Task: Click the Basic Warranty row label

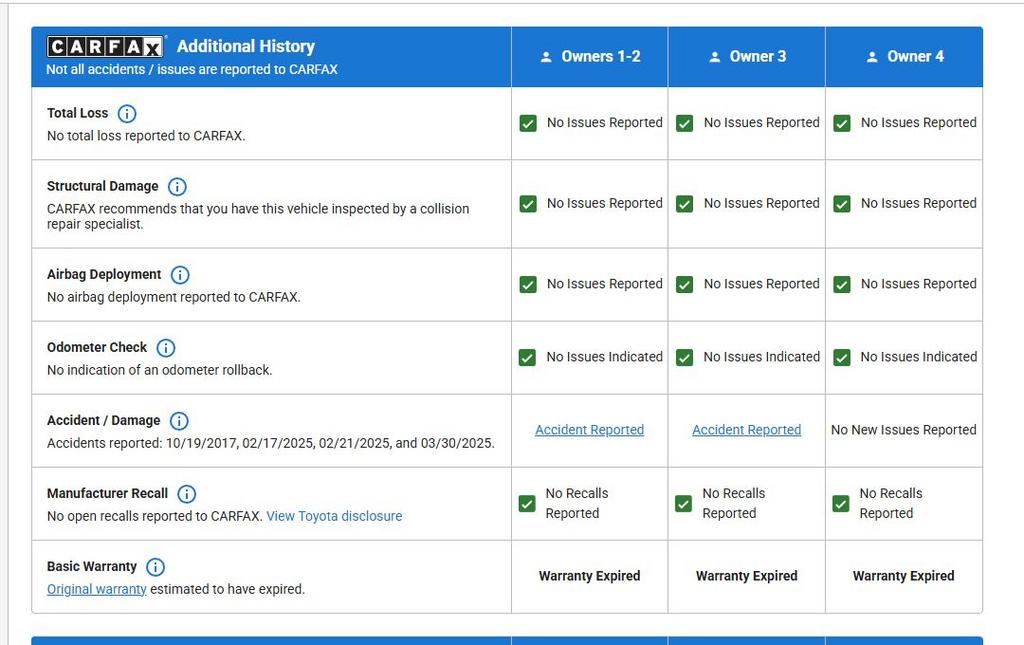Action: point(92,567)
